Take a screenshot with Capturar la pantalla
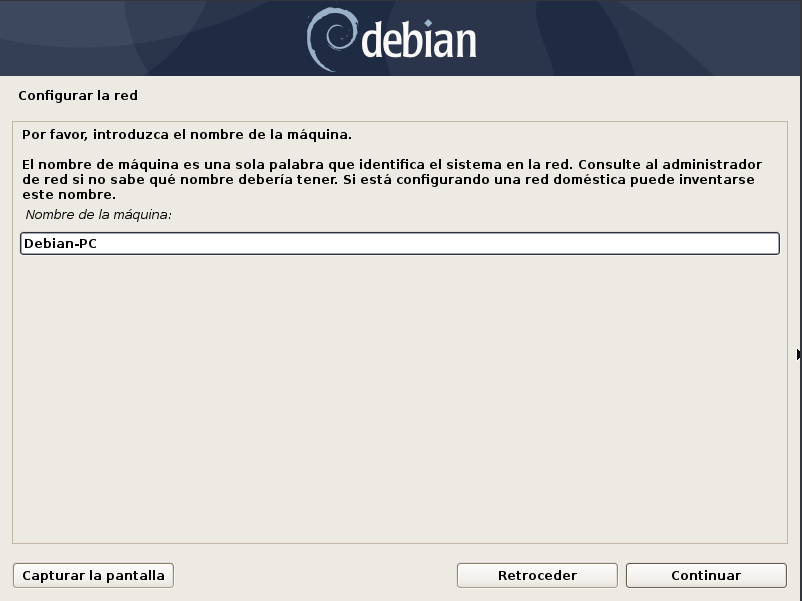 [x=93, y=575]
